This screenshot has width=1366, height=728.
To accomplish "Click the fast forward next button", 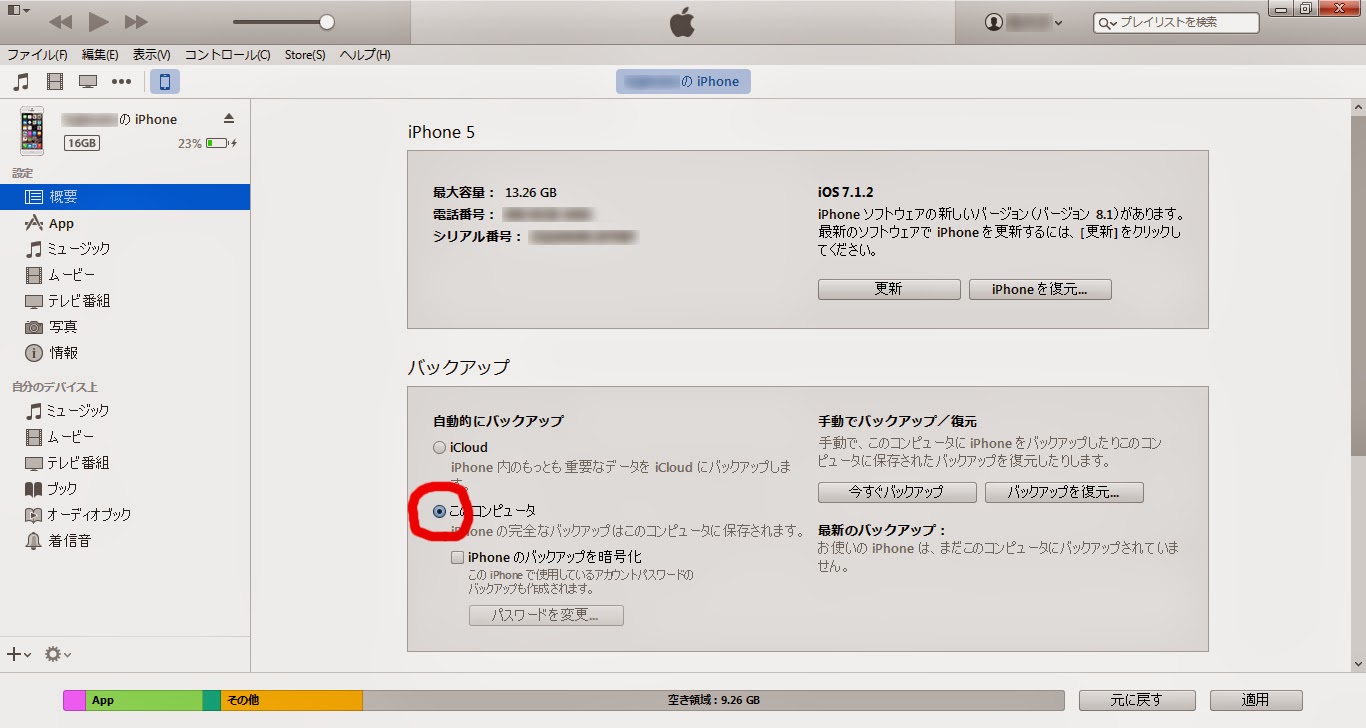I will [136, 22].
